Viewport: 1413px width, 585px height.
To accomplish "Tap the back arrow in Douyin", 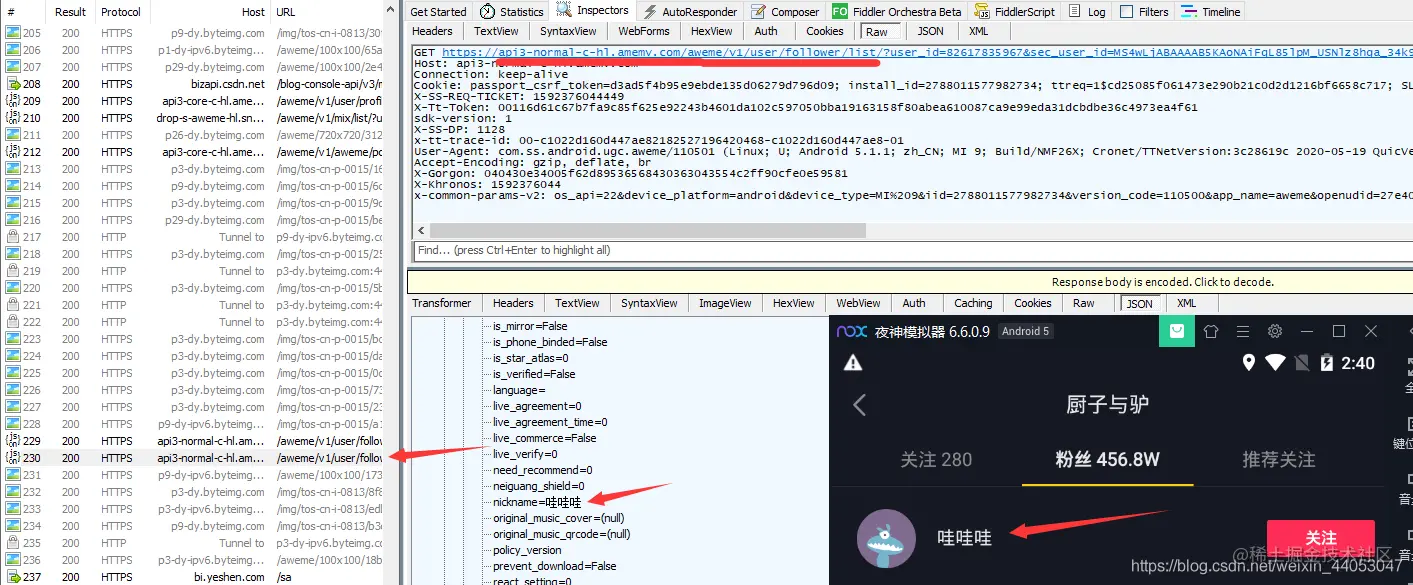I will 859,404.
